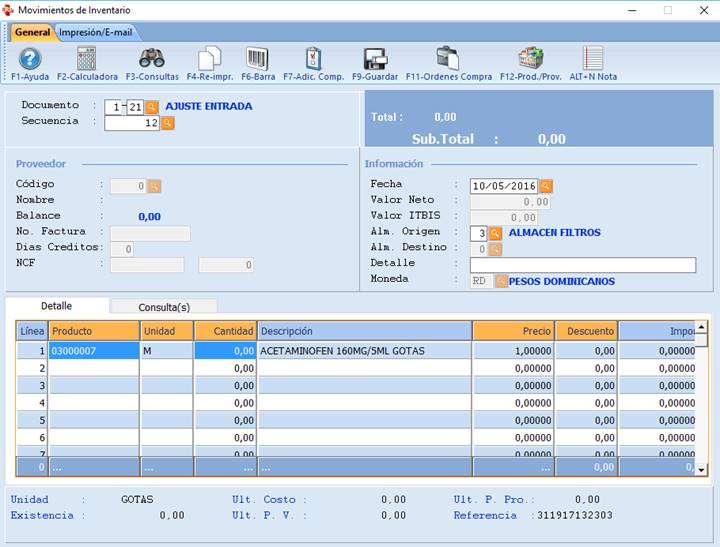
Task: Add a note with ALT+N Nota
Action: [x=593, y=59]
